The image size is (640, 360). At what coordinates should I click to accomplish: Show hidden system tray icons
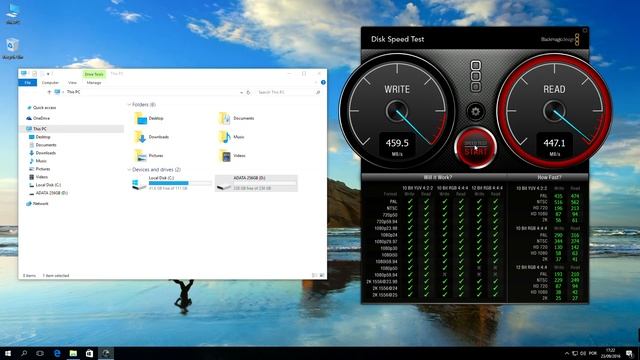point(567,353)
